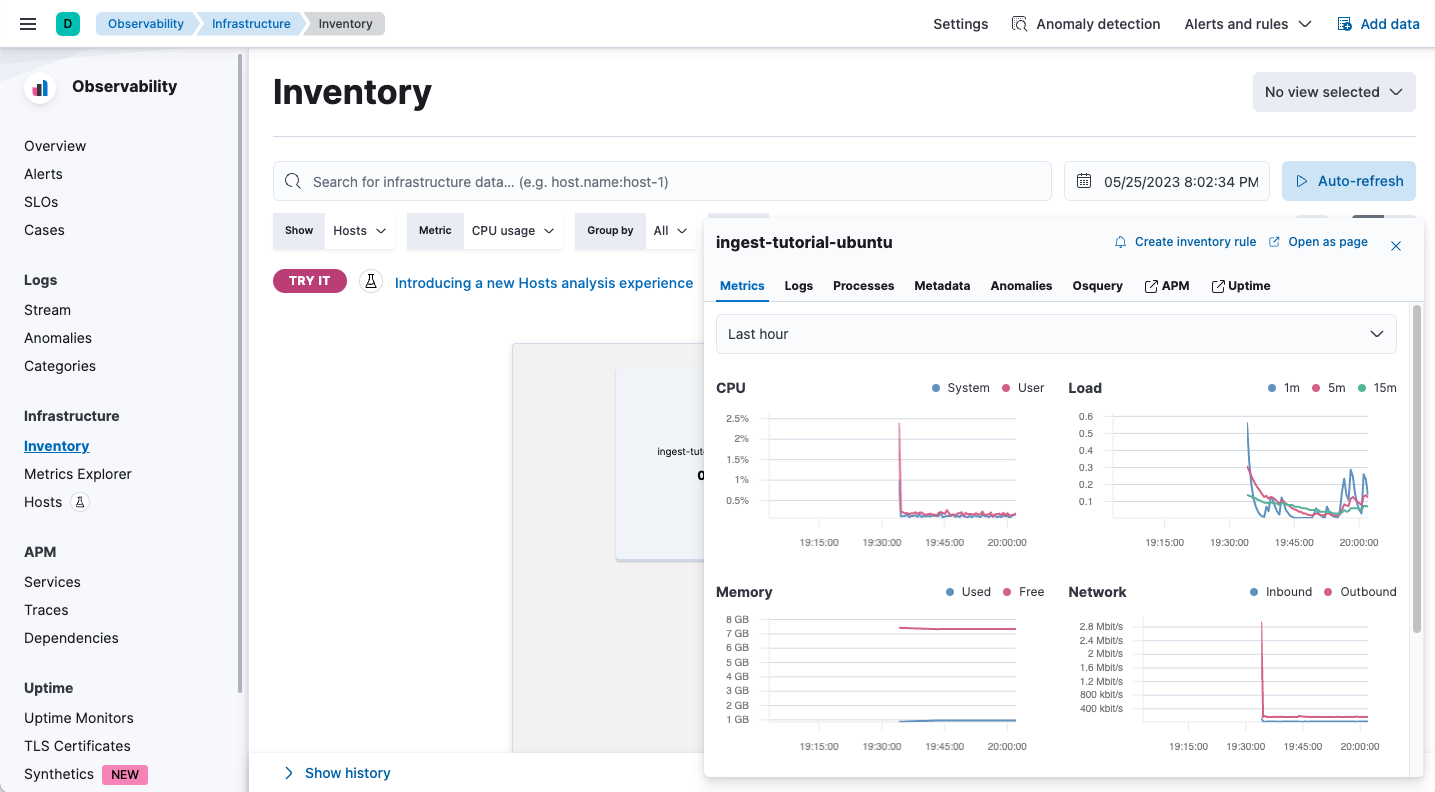Click the bell icon for Create inventory rule
Screen dimensions: 1435x792
pyautogui.click(x=1119, y=242)
